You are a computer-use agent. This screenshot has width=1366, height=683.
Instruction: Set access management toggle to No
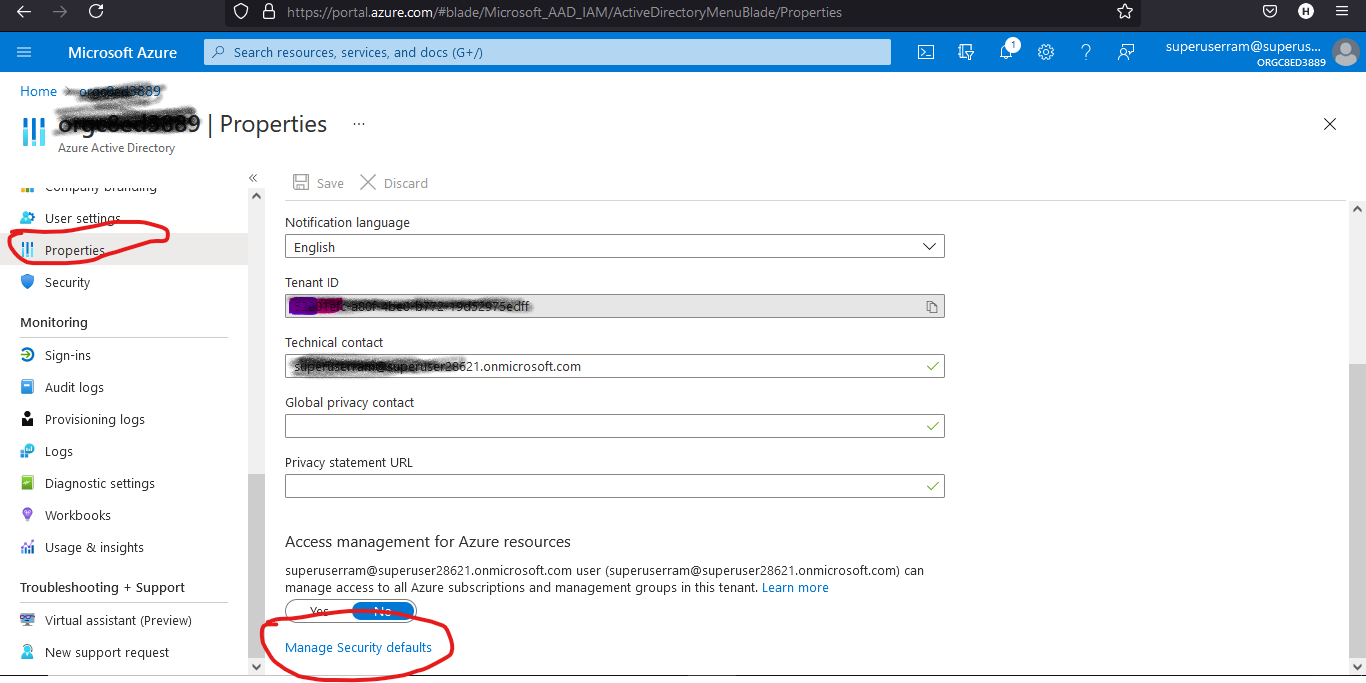click(x=383, y=611)
